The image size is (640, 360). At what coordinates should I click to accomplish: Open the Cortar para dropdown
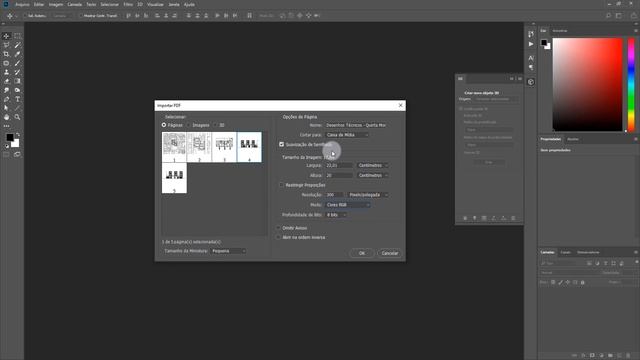click(347, 135)
